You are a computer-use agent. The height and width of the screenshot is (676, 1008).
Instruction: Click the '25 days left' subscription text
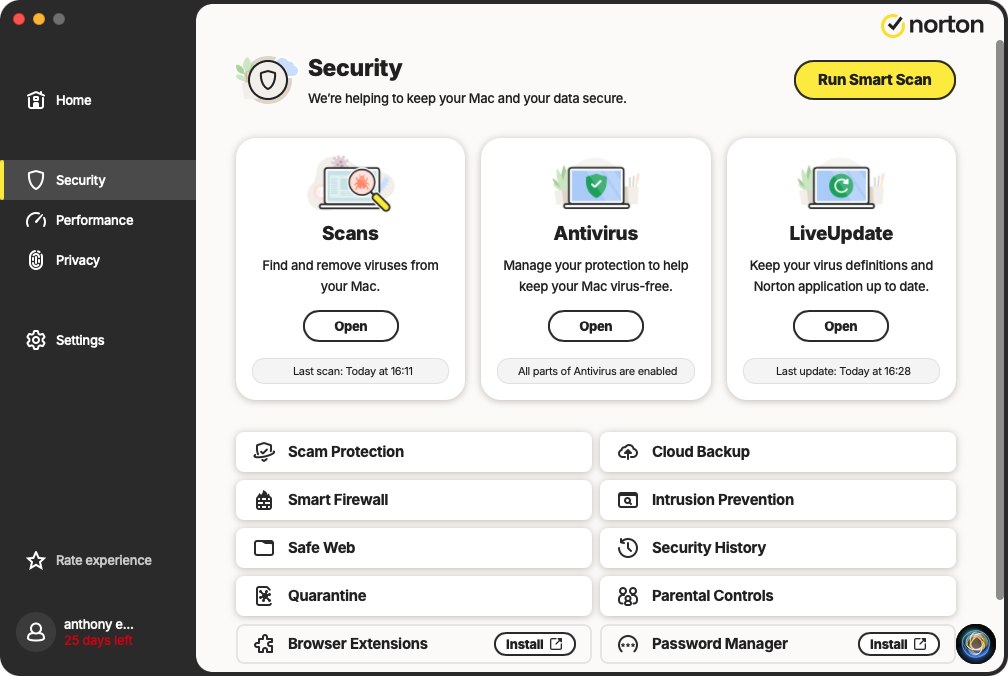(98, 640)
